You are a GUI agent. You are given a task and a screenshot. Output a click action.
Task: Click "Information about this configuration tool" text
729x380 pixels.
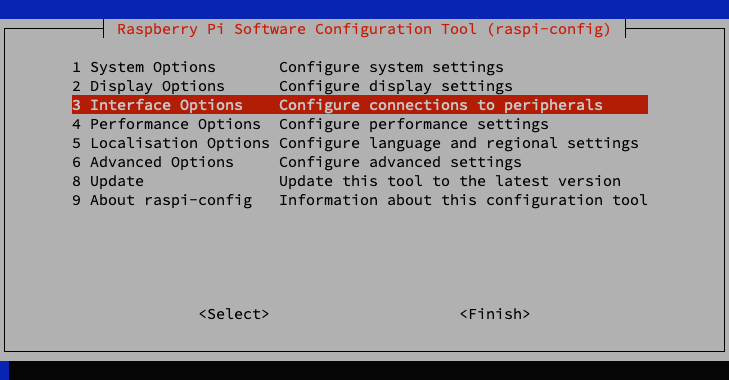(463, 200)
